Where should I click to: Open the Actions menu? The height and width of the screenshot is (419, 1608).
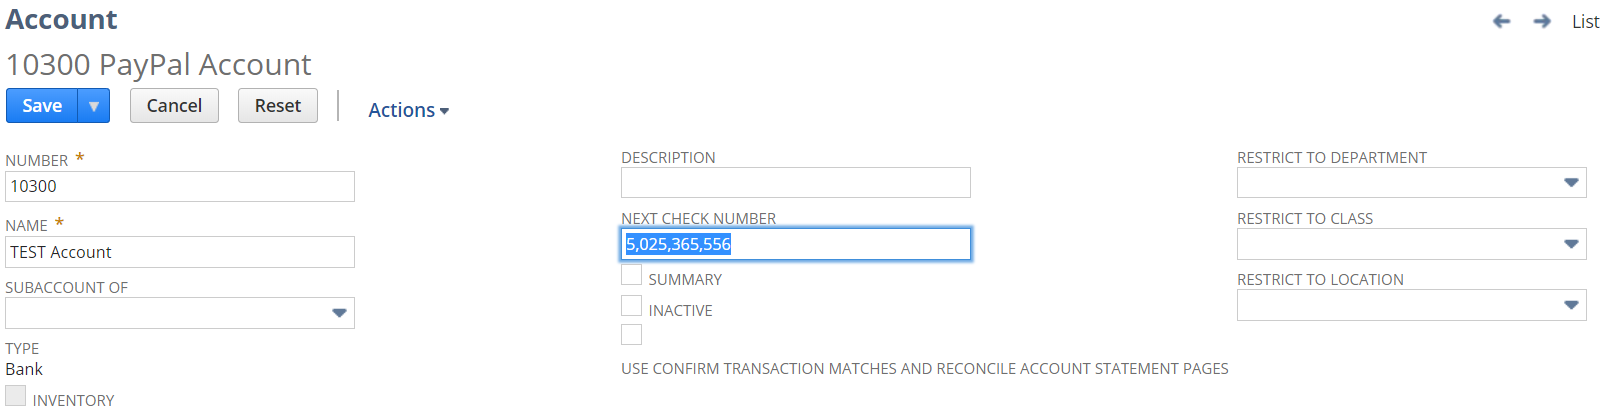coord(408,110)
